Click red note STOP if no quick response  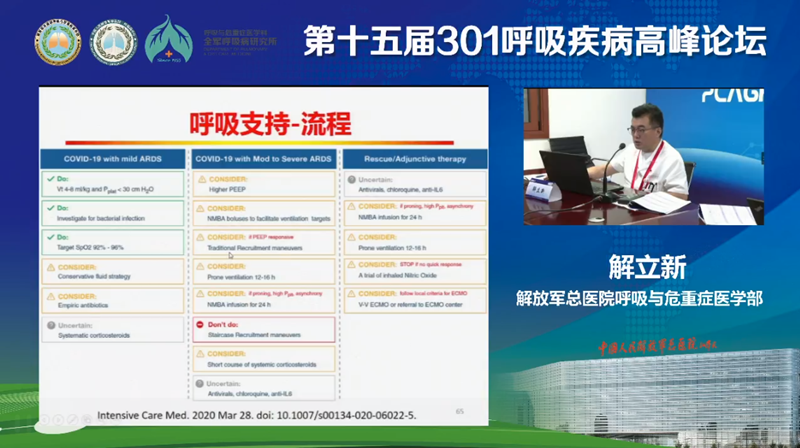point(431,264)
